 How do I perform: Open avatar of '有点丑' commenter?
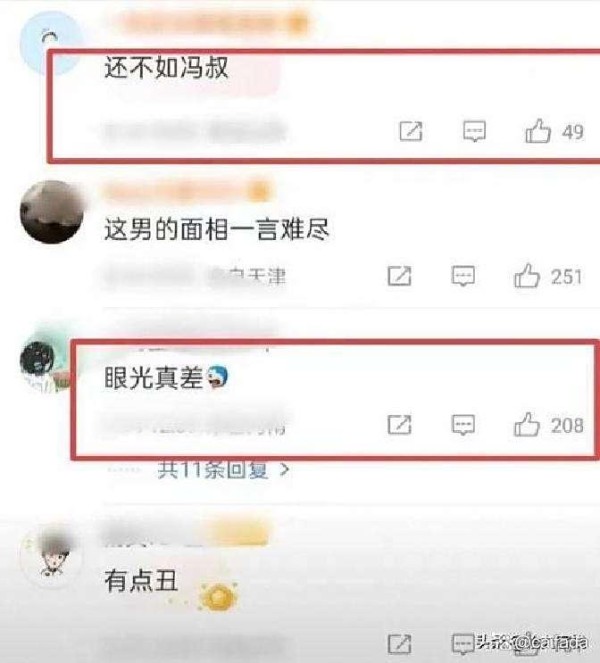(52, 556)
